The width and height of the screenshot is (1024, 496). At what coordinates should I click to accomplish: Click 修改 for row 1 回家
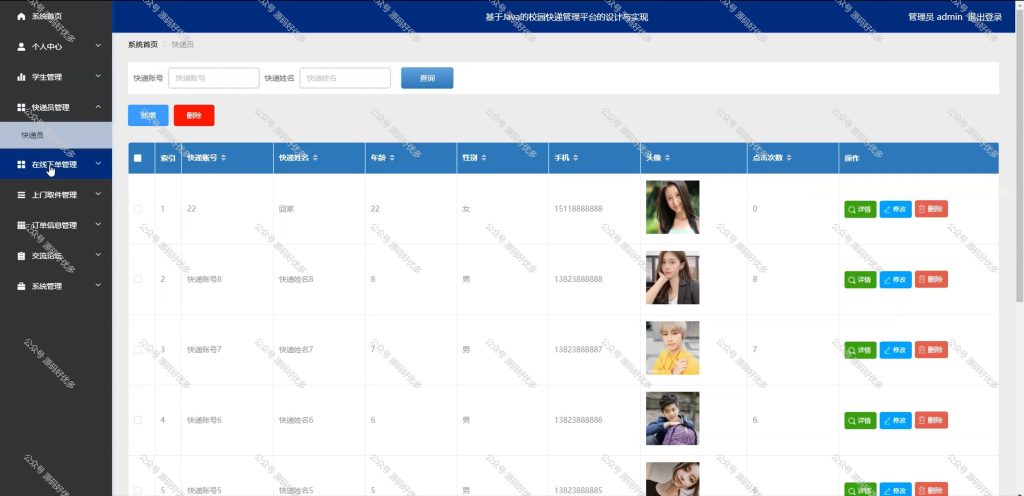point(895,209)
